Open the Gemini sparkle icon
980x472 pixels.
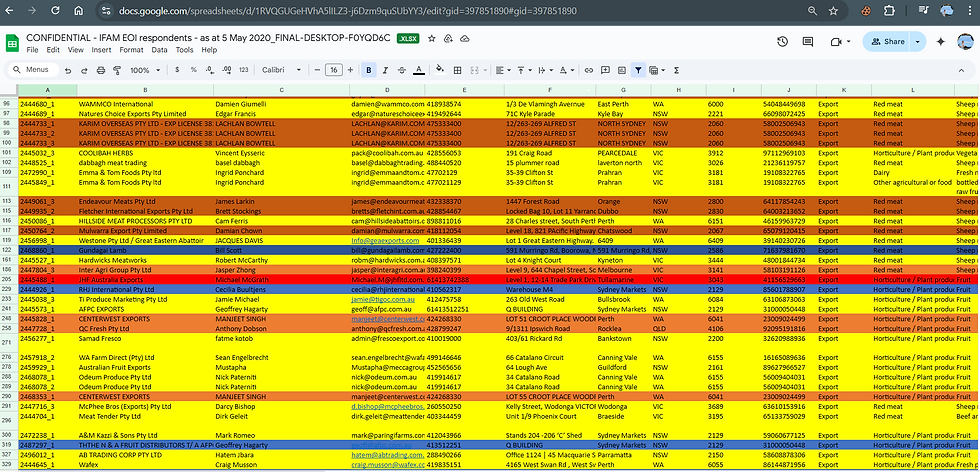(941, 41)
